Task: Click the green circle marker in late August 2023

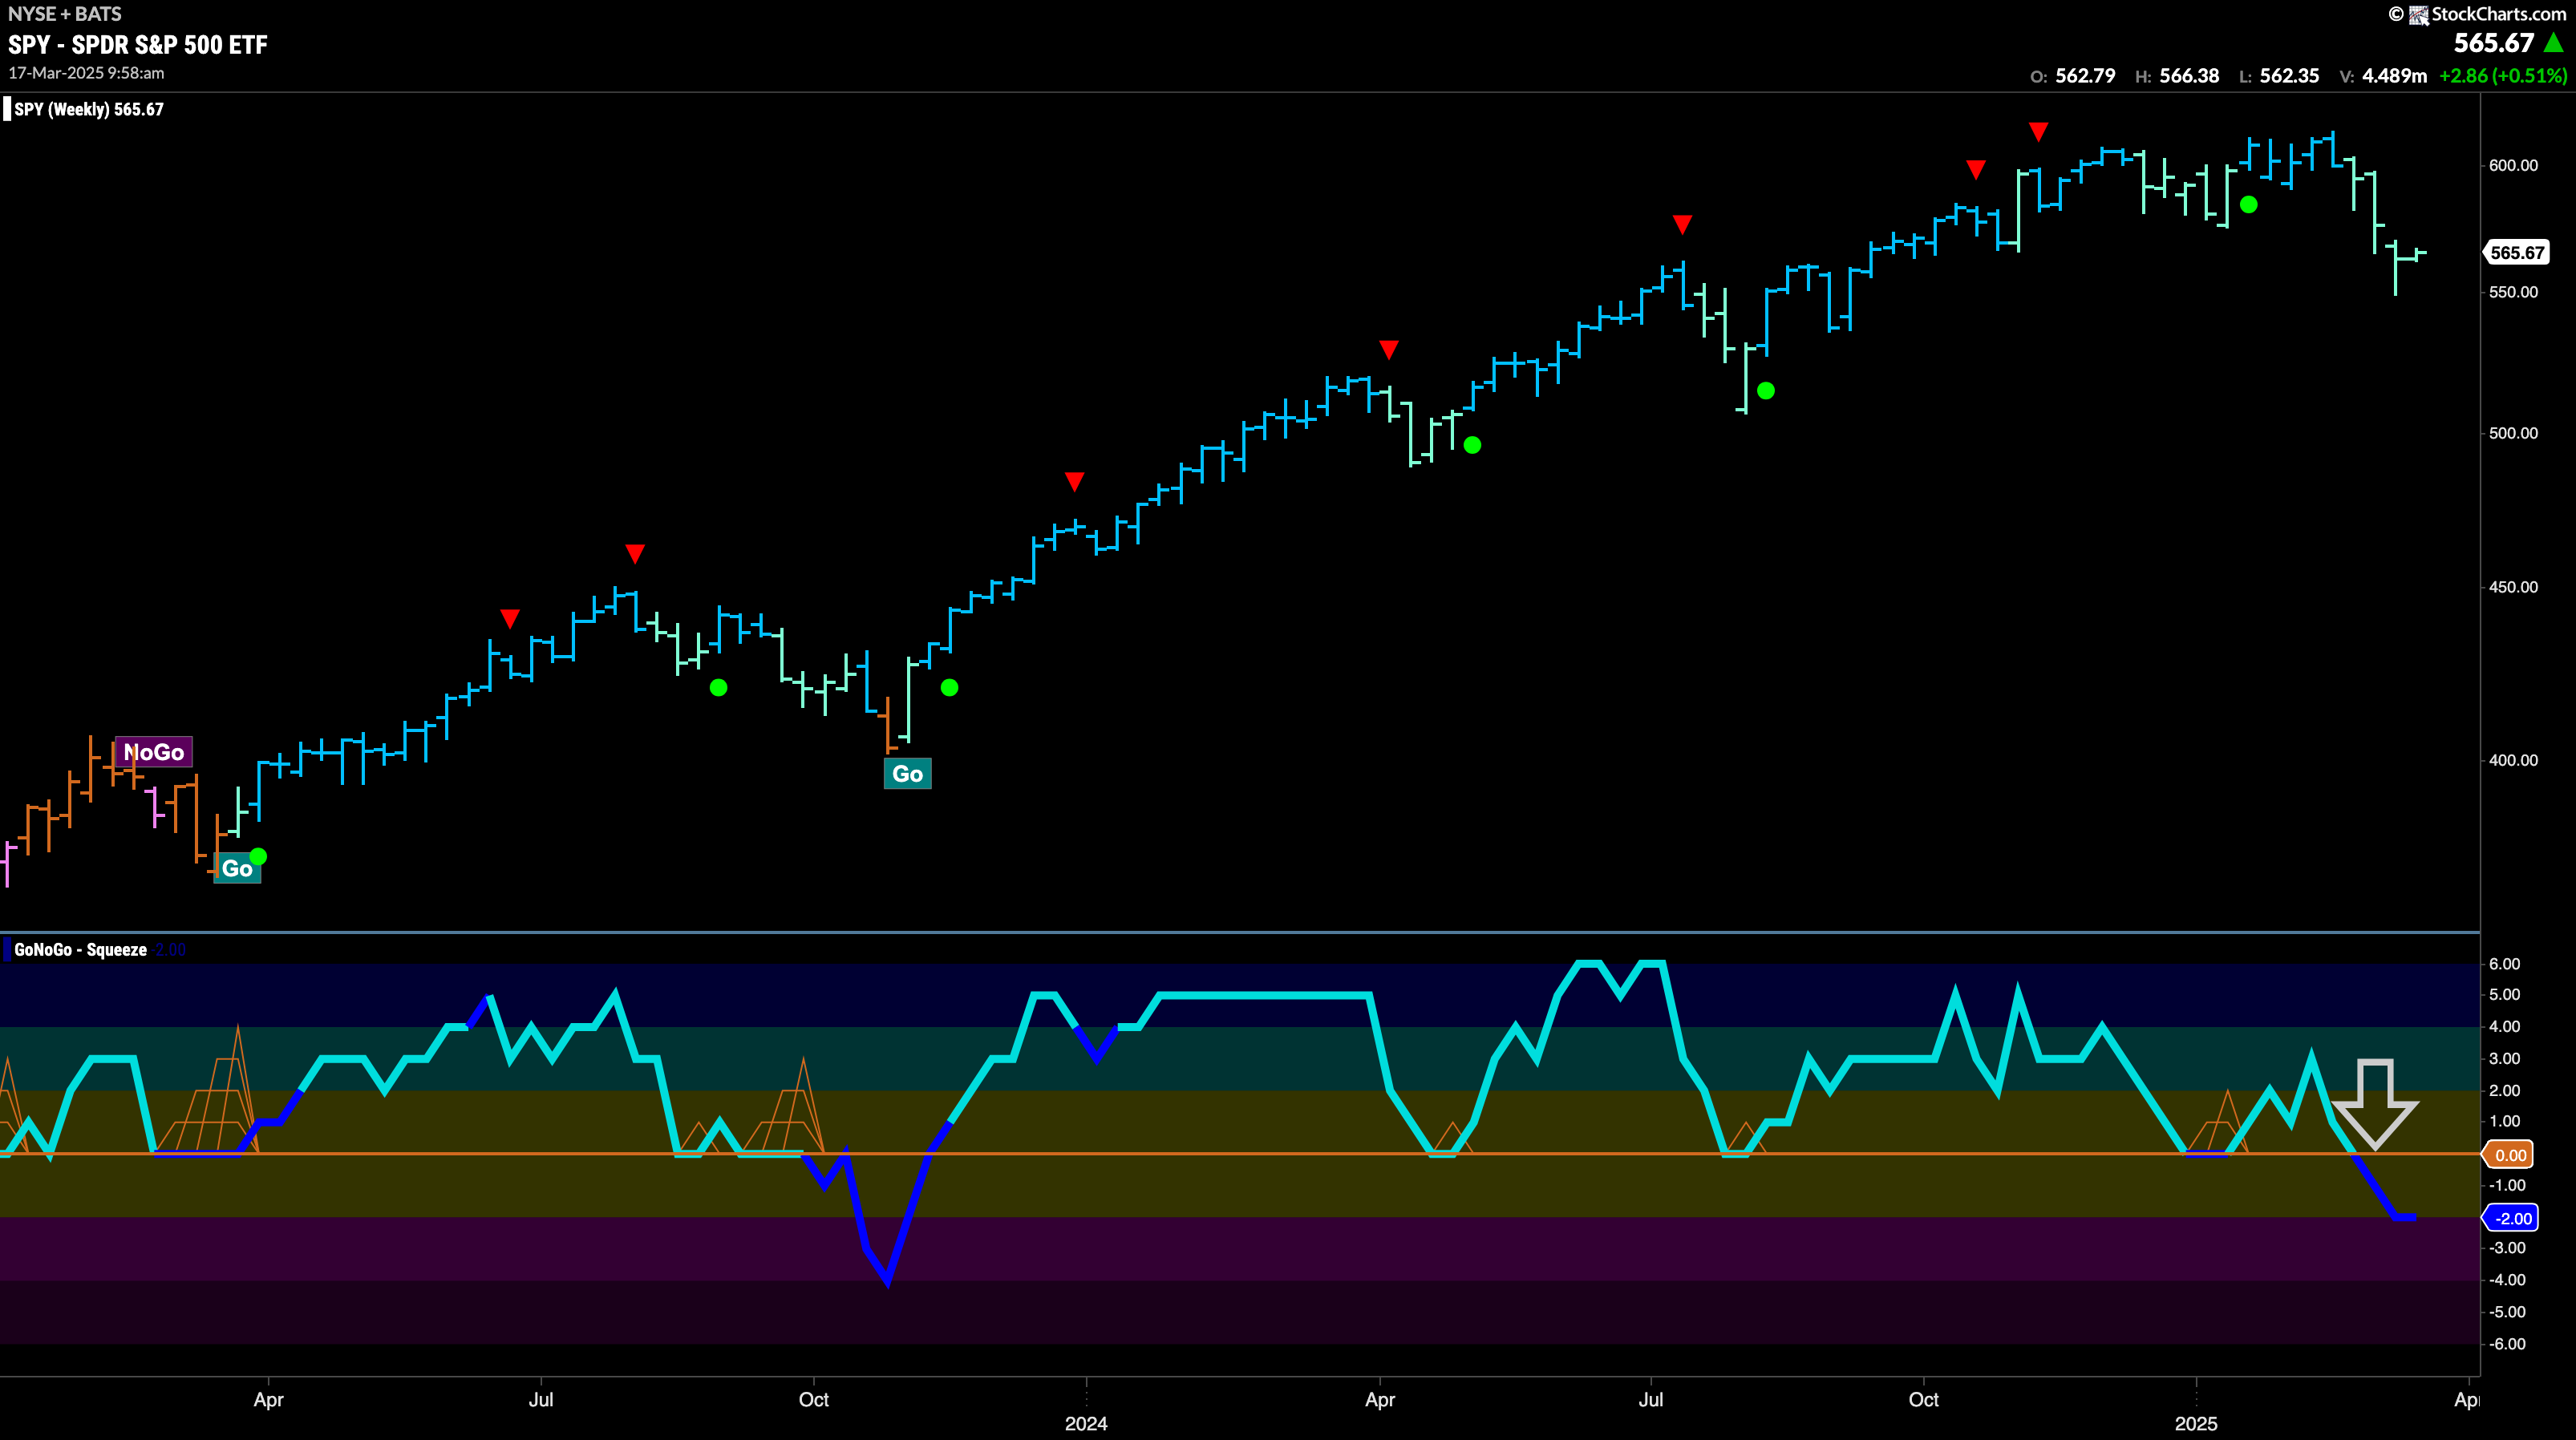Action: coord(718,687)
